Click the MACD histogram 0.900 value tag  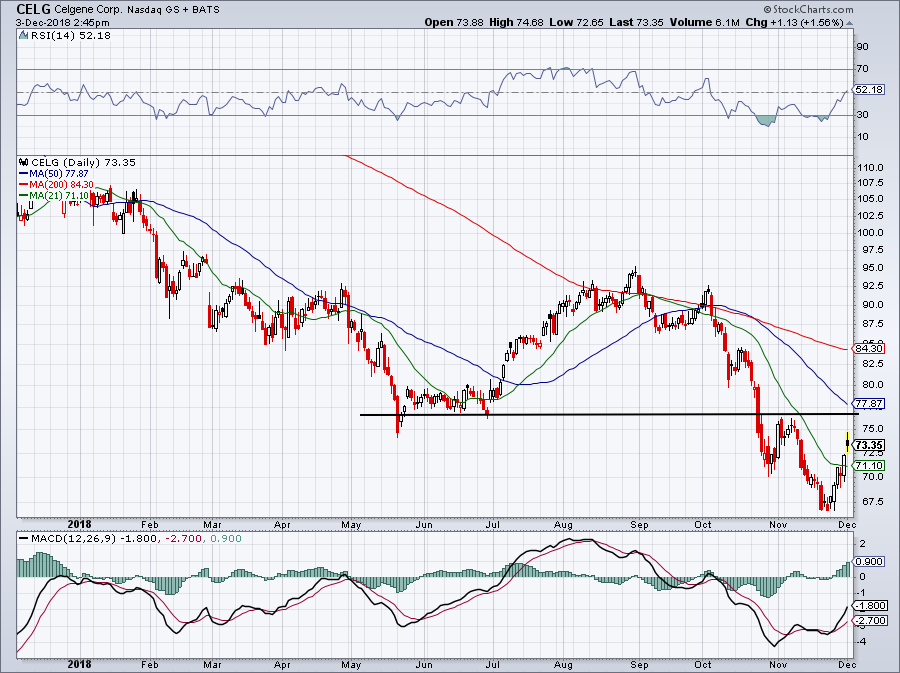pos(868,562)
